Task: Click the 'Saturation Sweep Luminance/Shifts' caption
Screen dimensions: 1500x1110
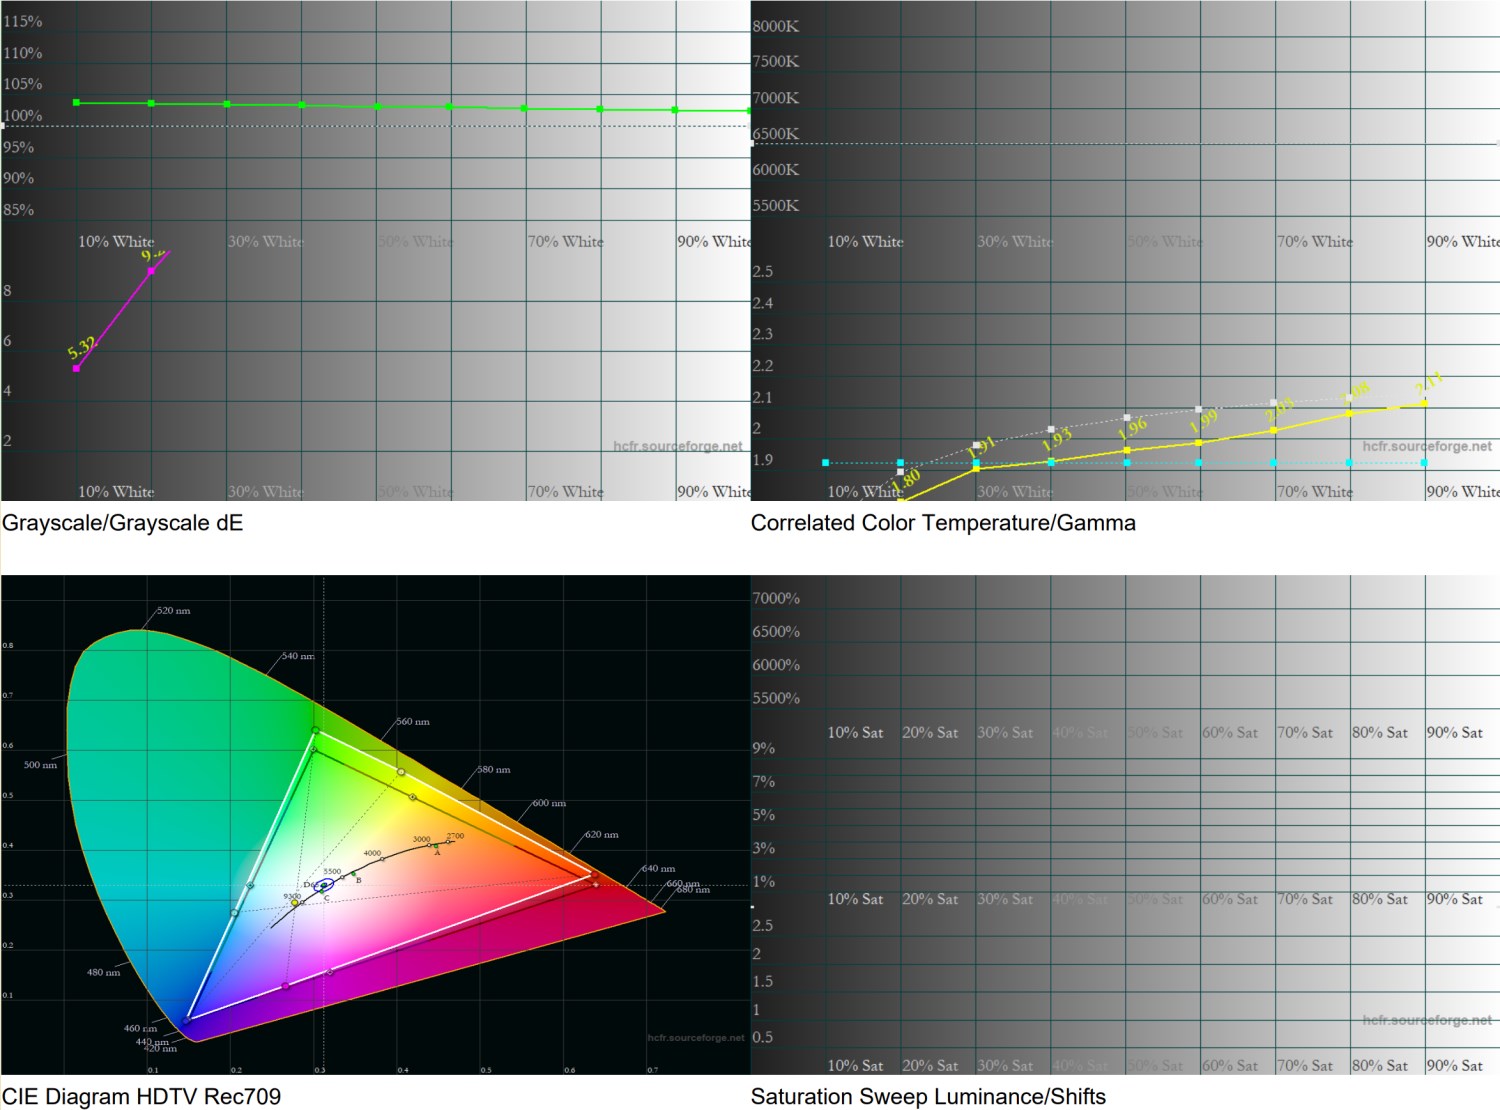Action: pyautogui.click(x=928, y=1097)
